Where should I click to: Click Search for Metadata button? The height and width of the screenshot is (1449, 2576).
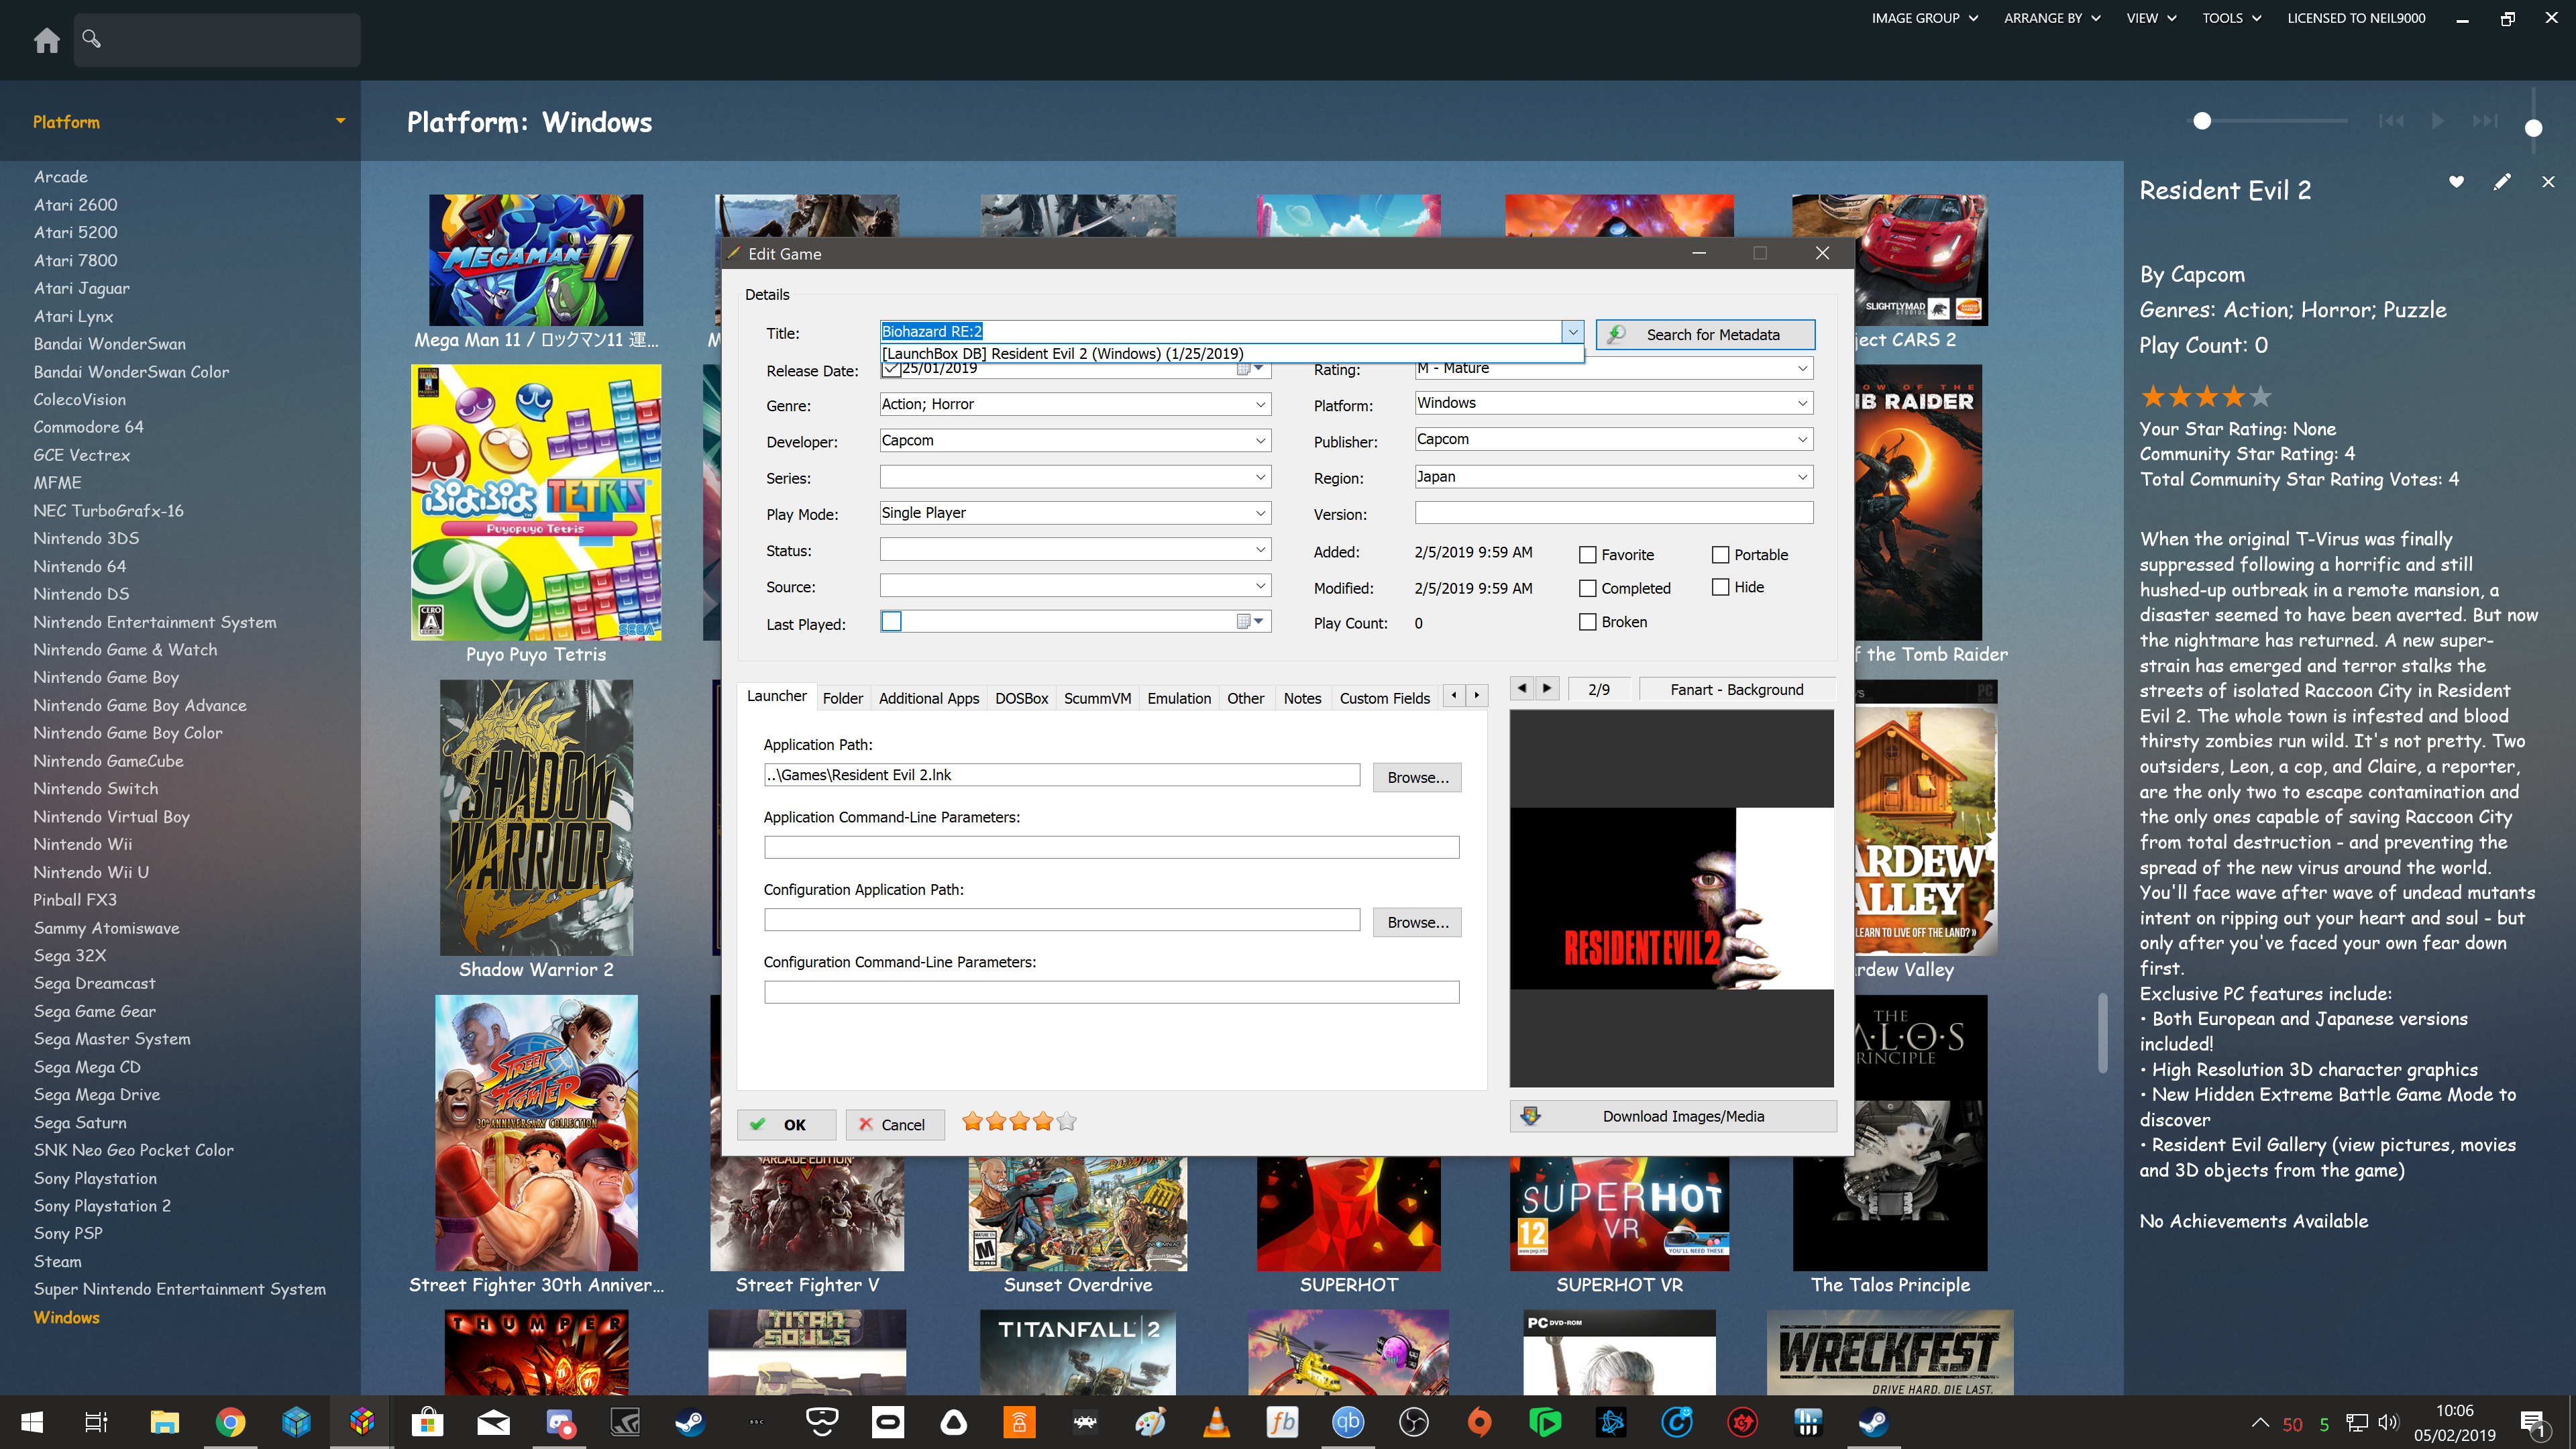pos(1705,334)
